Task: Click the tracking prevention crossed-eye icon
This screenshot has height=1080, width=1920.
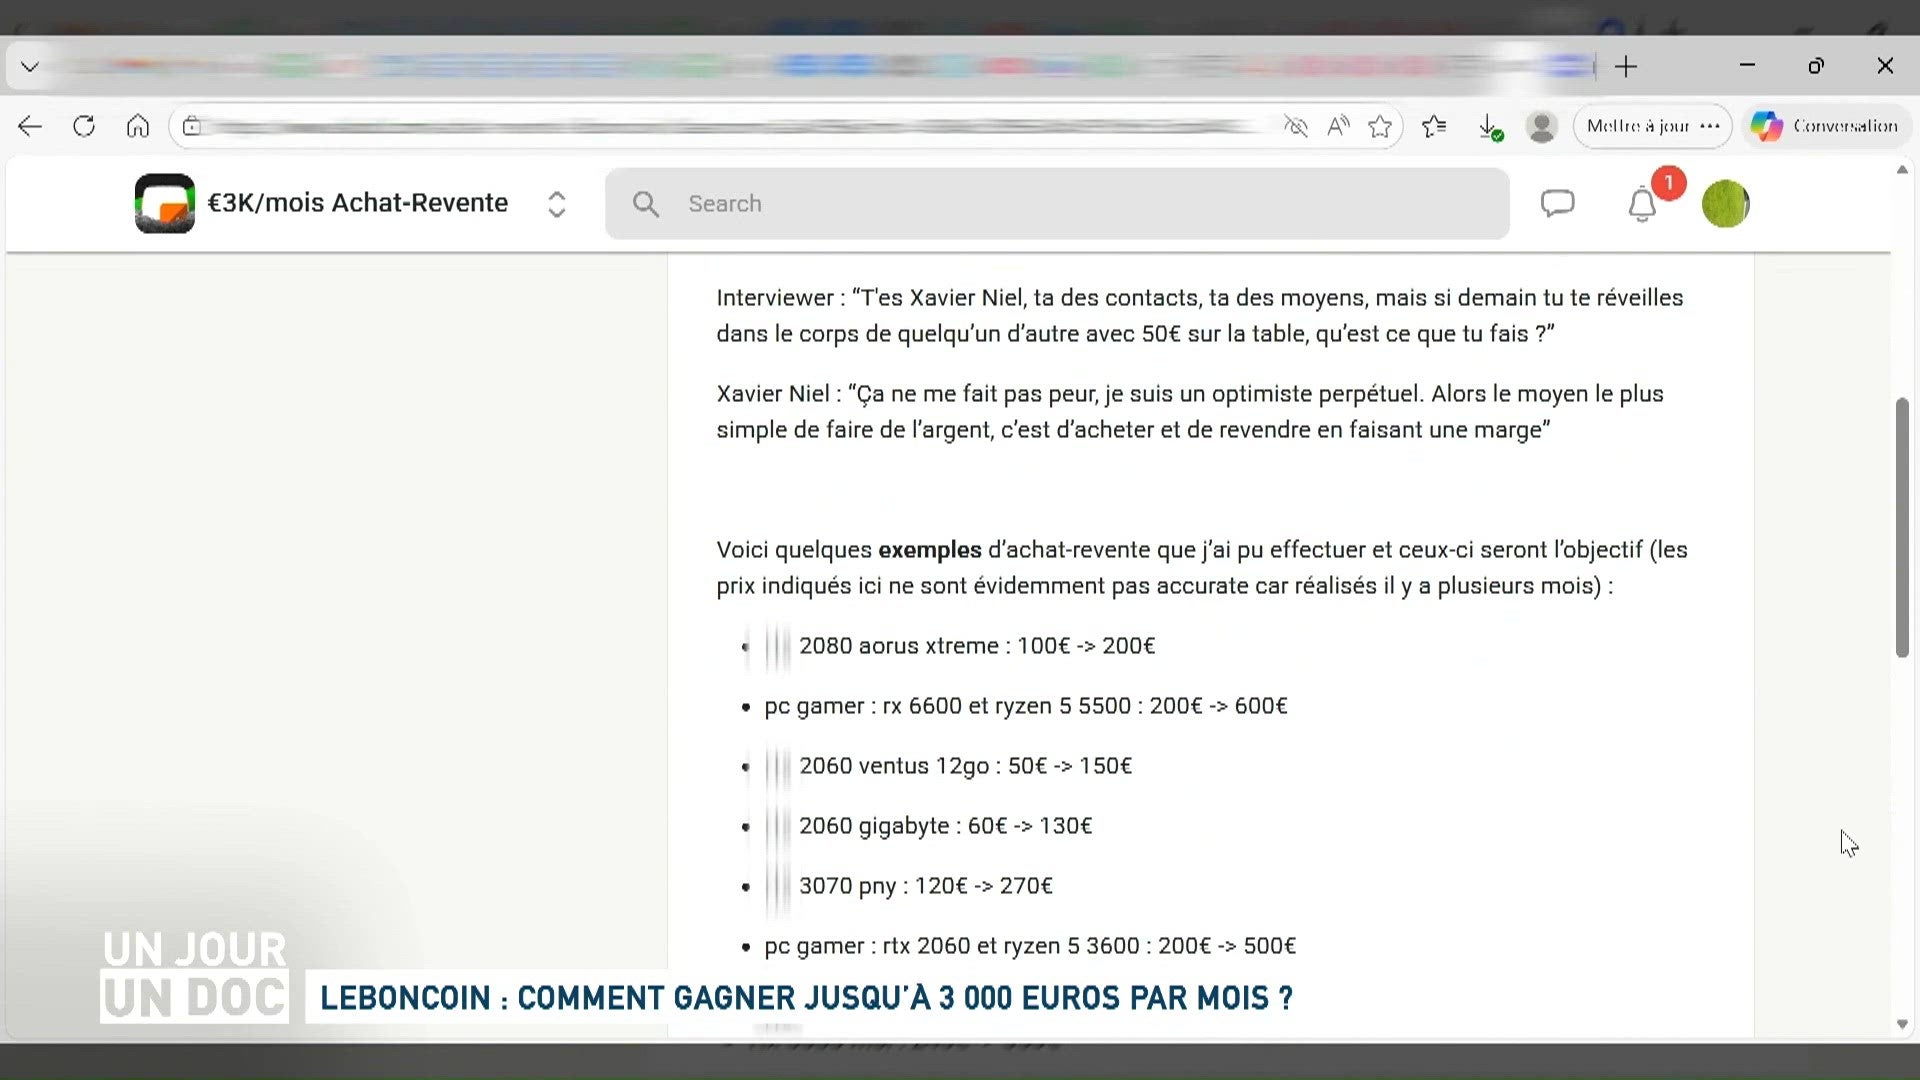Action: coord(1296,126)
